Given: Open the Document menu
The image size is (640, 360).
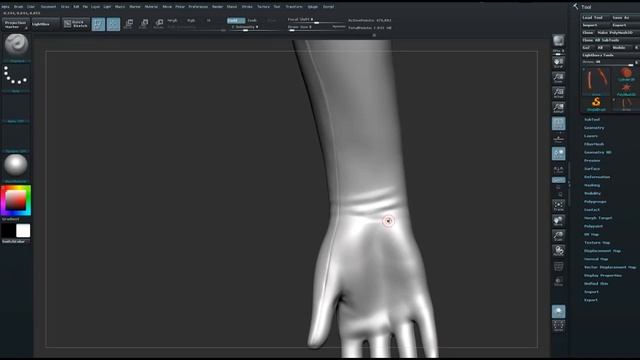Looking at the screenshot, I should (x=48, y=7).
